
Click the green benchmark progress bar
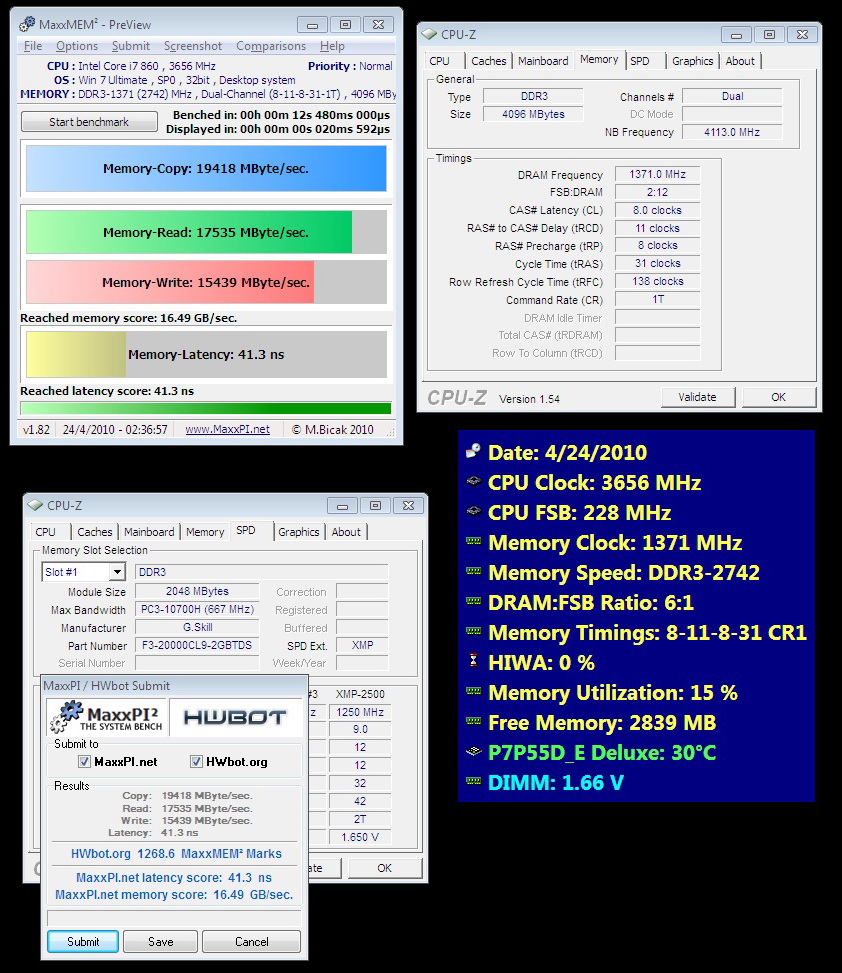pyautogui.click(x=206, y=408)
